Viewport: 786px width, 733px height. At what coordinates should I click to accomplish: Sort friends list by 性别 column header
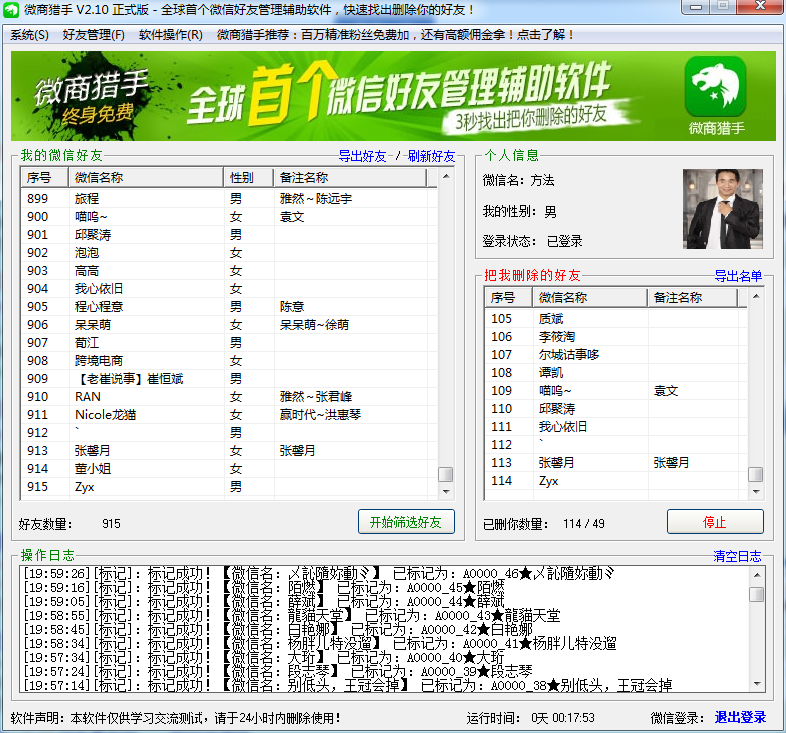[x=249, y=177]
